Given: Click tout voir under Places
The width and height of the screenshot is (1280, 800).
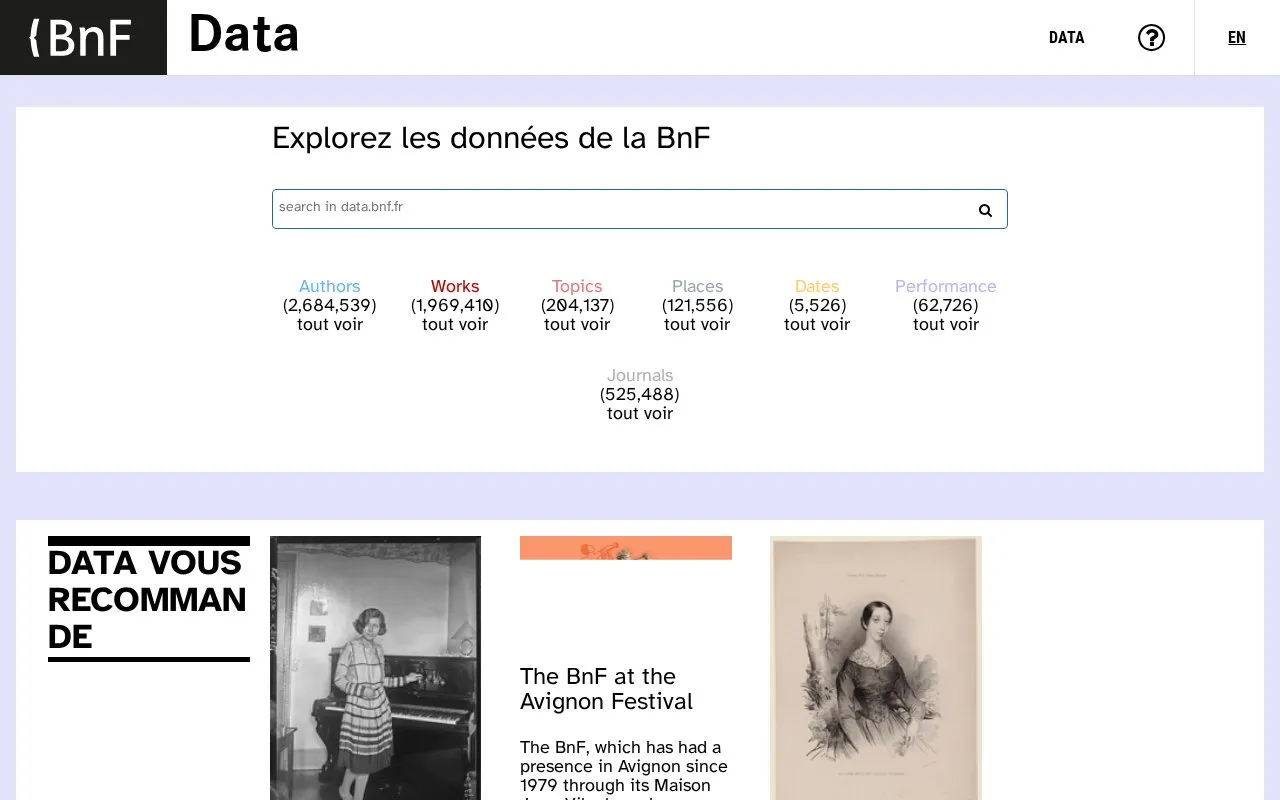Looking at the screenshot, I should 697,324.
